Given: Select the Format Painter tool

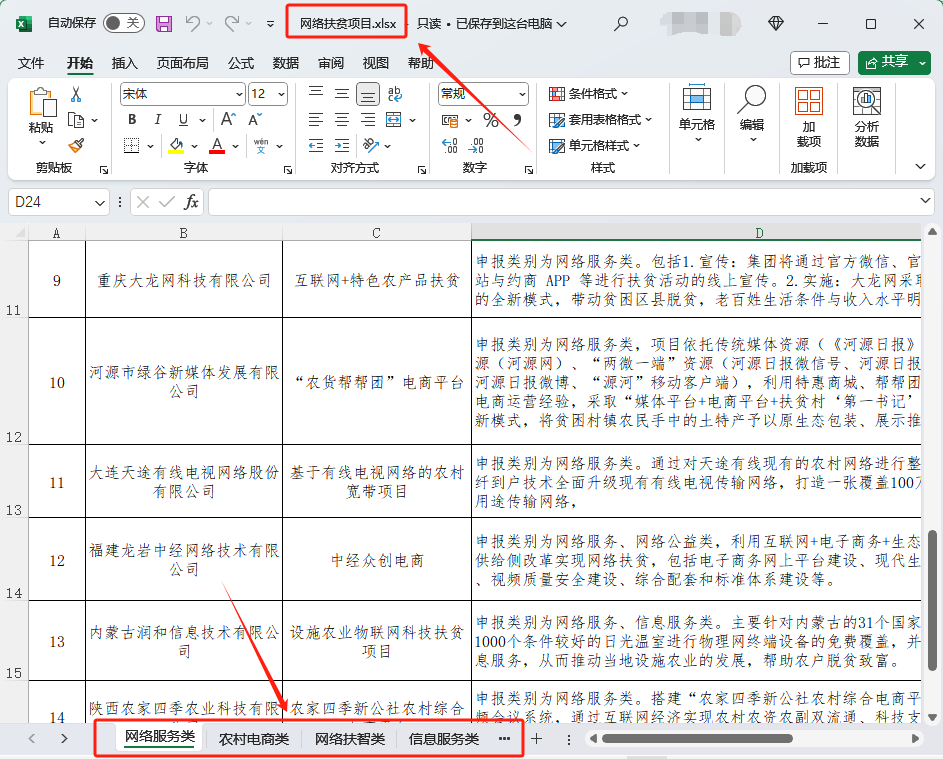Looking at the screenshot, I should [76, 145].
